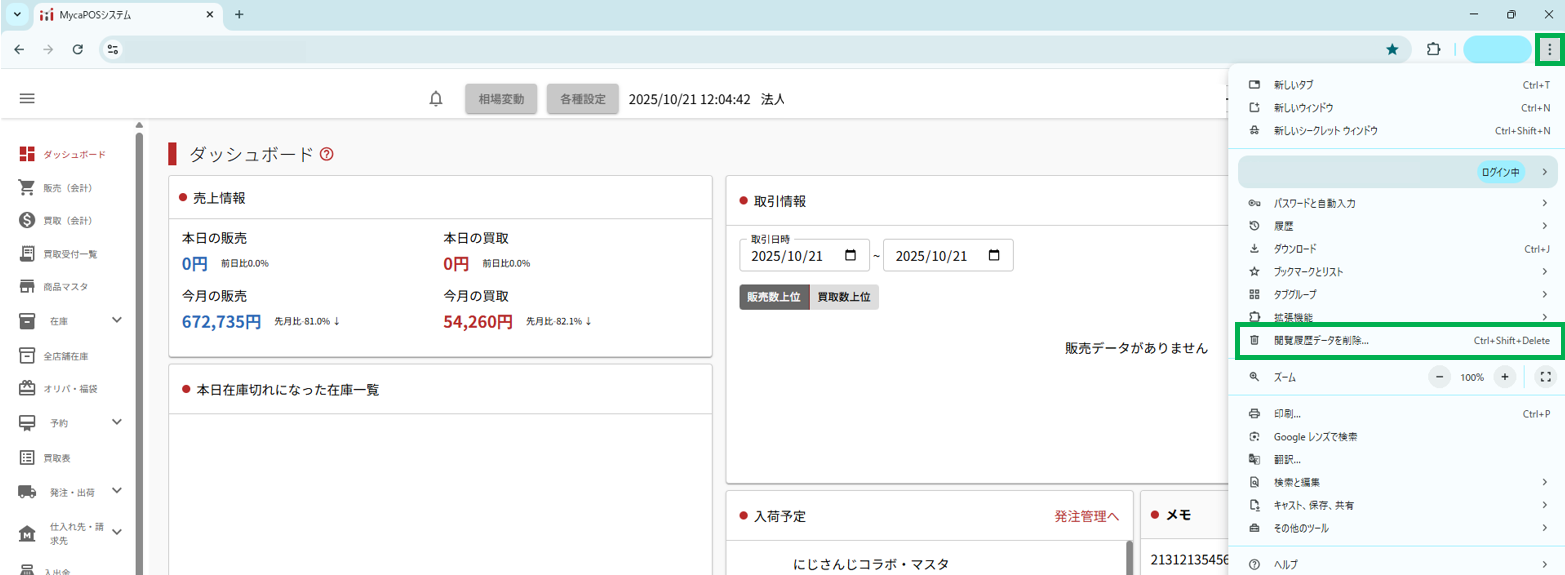Open the hamburger menu in the header
The width and height of the screenshot is (1565, 575).
pyautogui.click(x=27, y=98)
